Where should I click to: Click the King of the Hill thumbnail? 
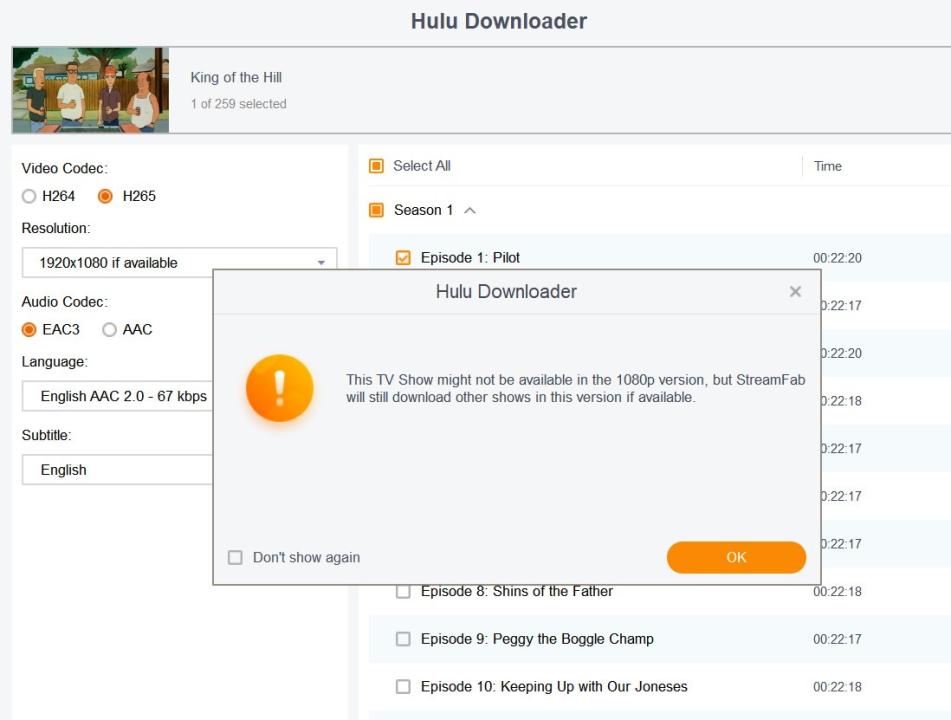pos(90,90)
